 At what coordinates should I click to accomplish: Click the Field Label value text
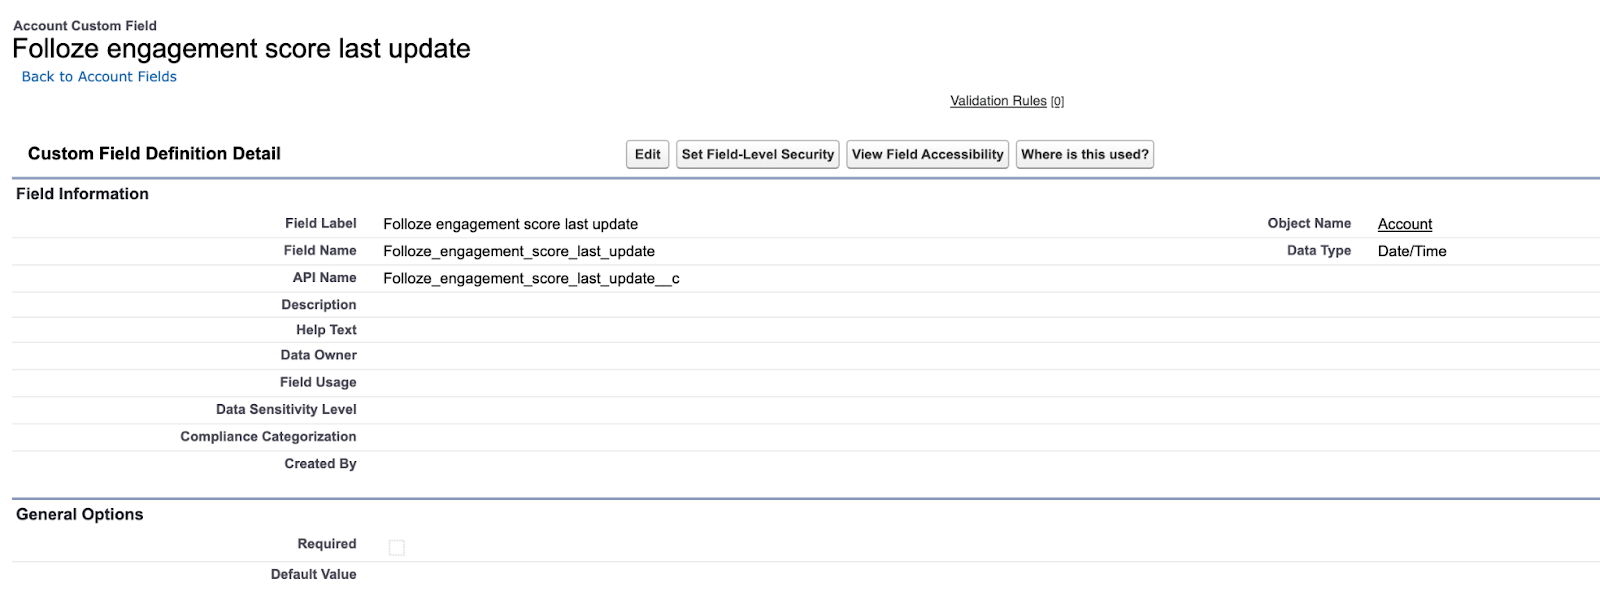pyautogui.click(x=510, y=225)
